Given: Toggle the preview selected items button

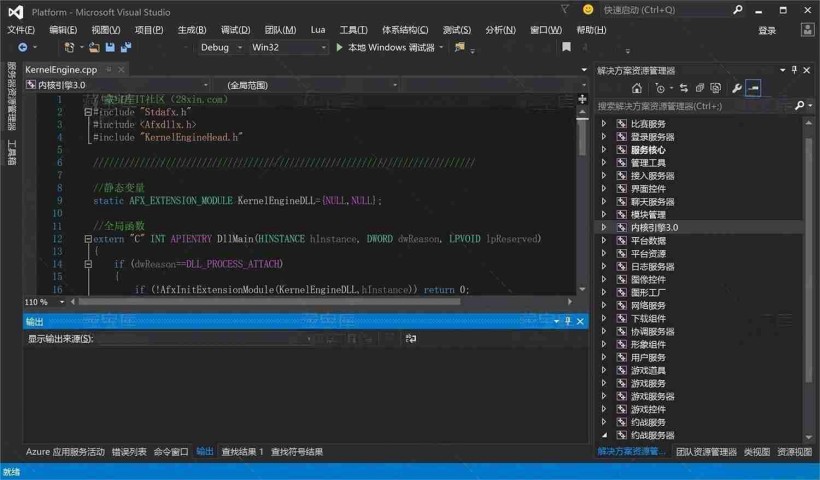Looking at the screenshot, I should coord(753,88).
